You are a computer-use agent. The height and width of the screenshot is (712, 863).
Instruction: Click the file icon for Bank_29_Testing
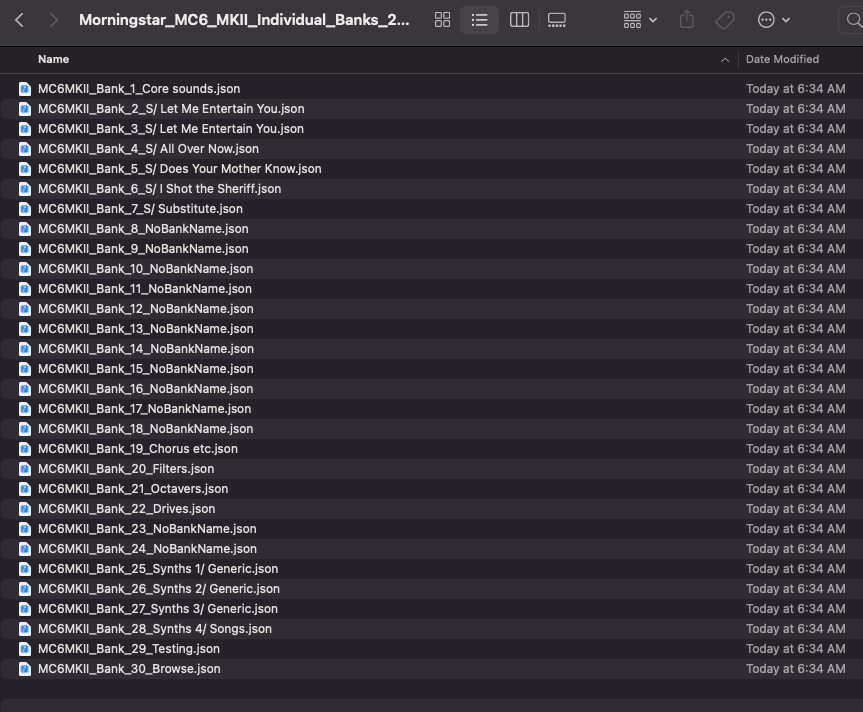pos(25,649)
